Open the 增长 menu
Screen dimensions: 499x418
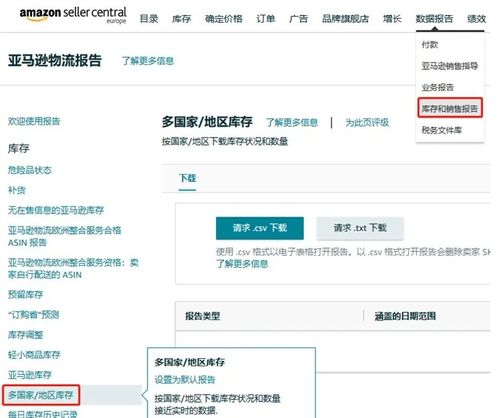point(392,19)
